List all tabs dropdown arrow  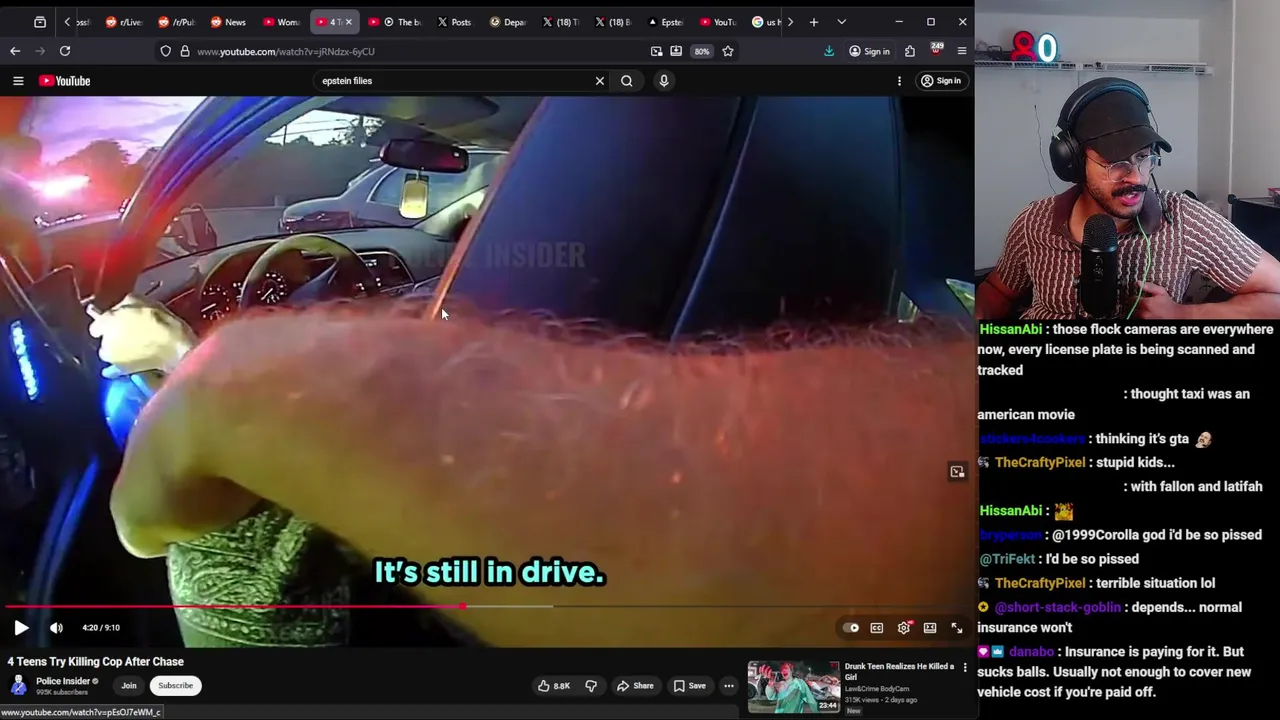tap(841, 22)
